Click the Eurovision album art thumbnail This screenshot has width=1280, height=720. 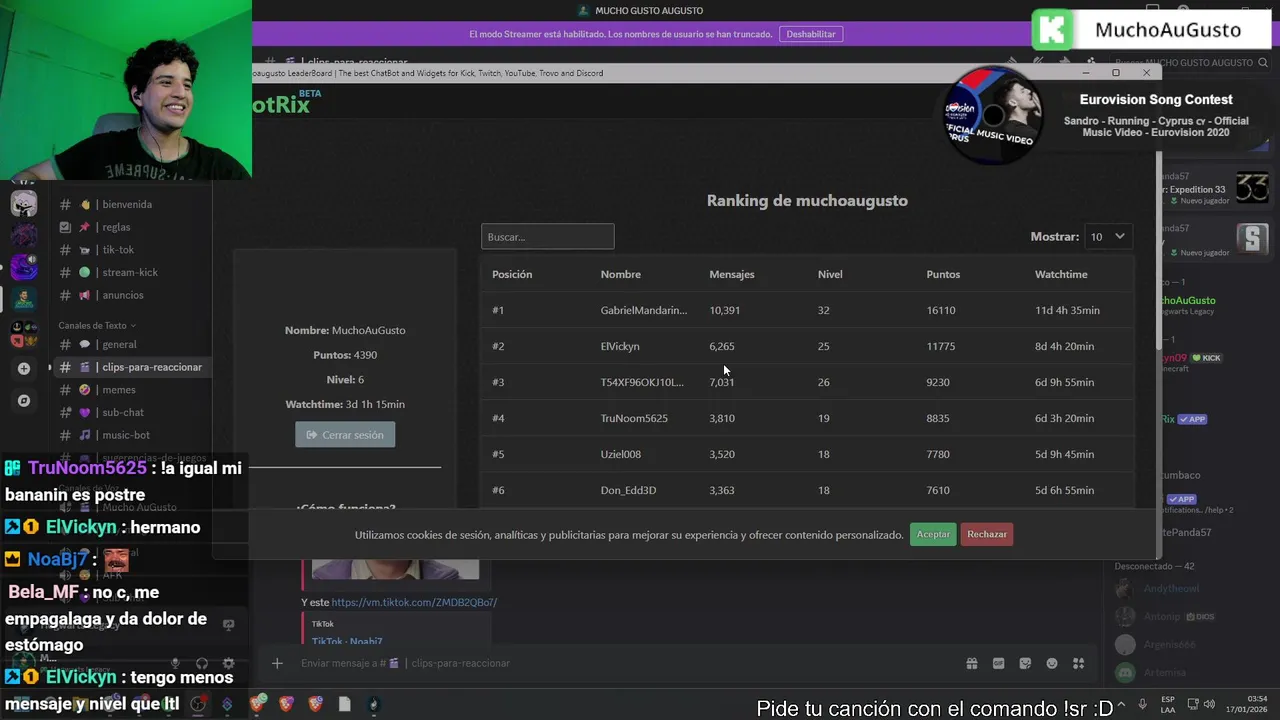[x=994, y=115]
